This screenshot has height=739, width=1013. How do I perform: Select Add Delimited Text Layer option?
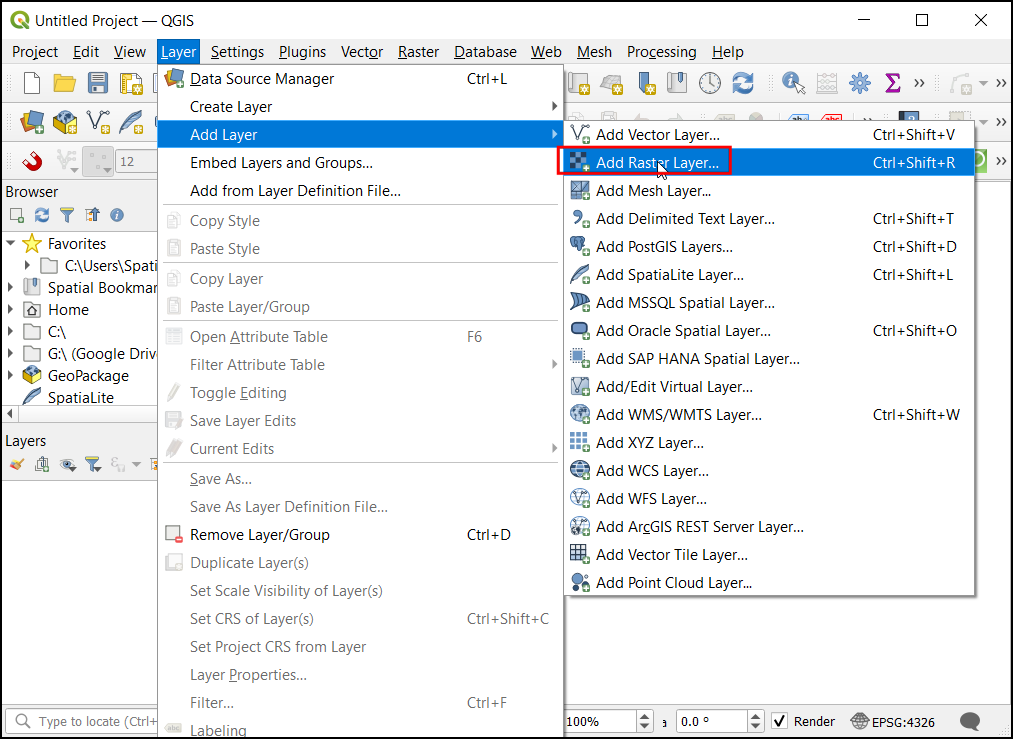point(685,219)
